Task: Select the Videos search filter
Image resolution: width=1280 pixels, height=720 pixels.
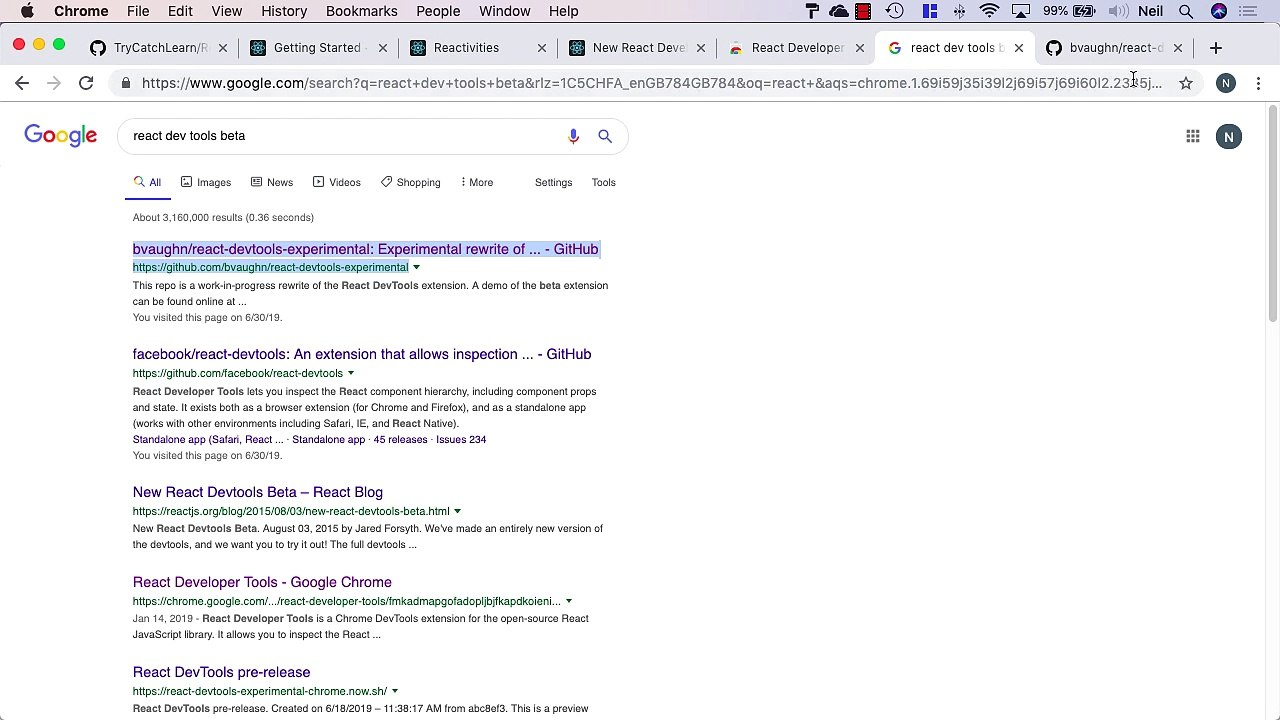Action: coord(336,182)
